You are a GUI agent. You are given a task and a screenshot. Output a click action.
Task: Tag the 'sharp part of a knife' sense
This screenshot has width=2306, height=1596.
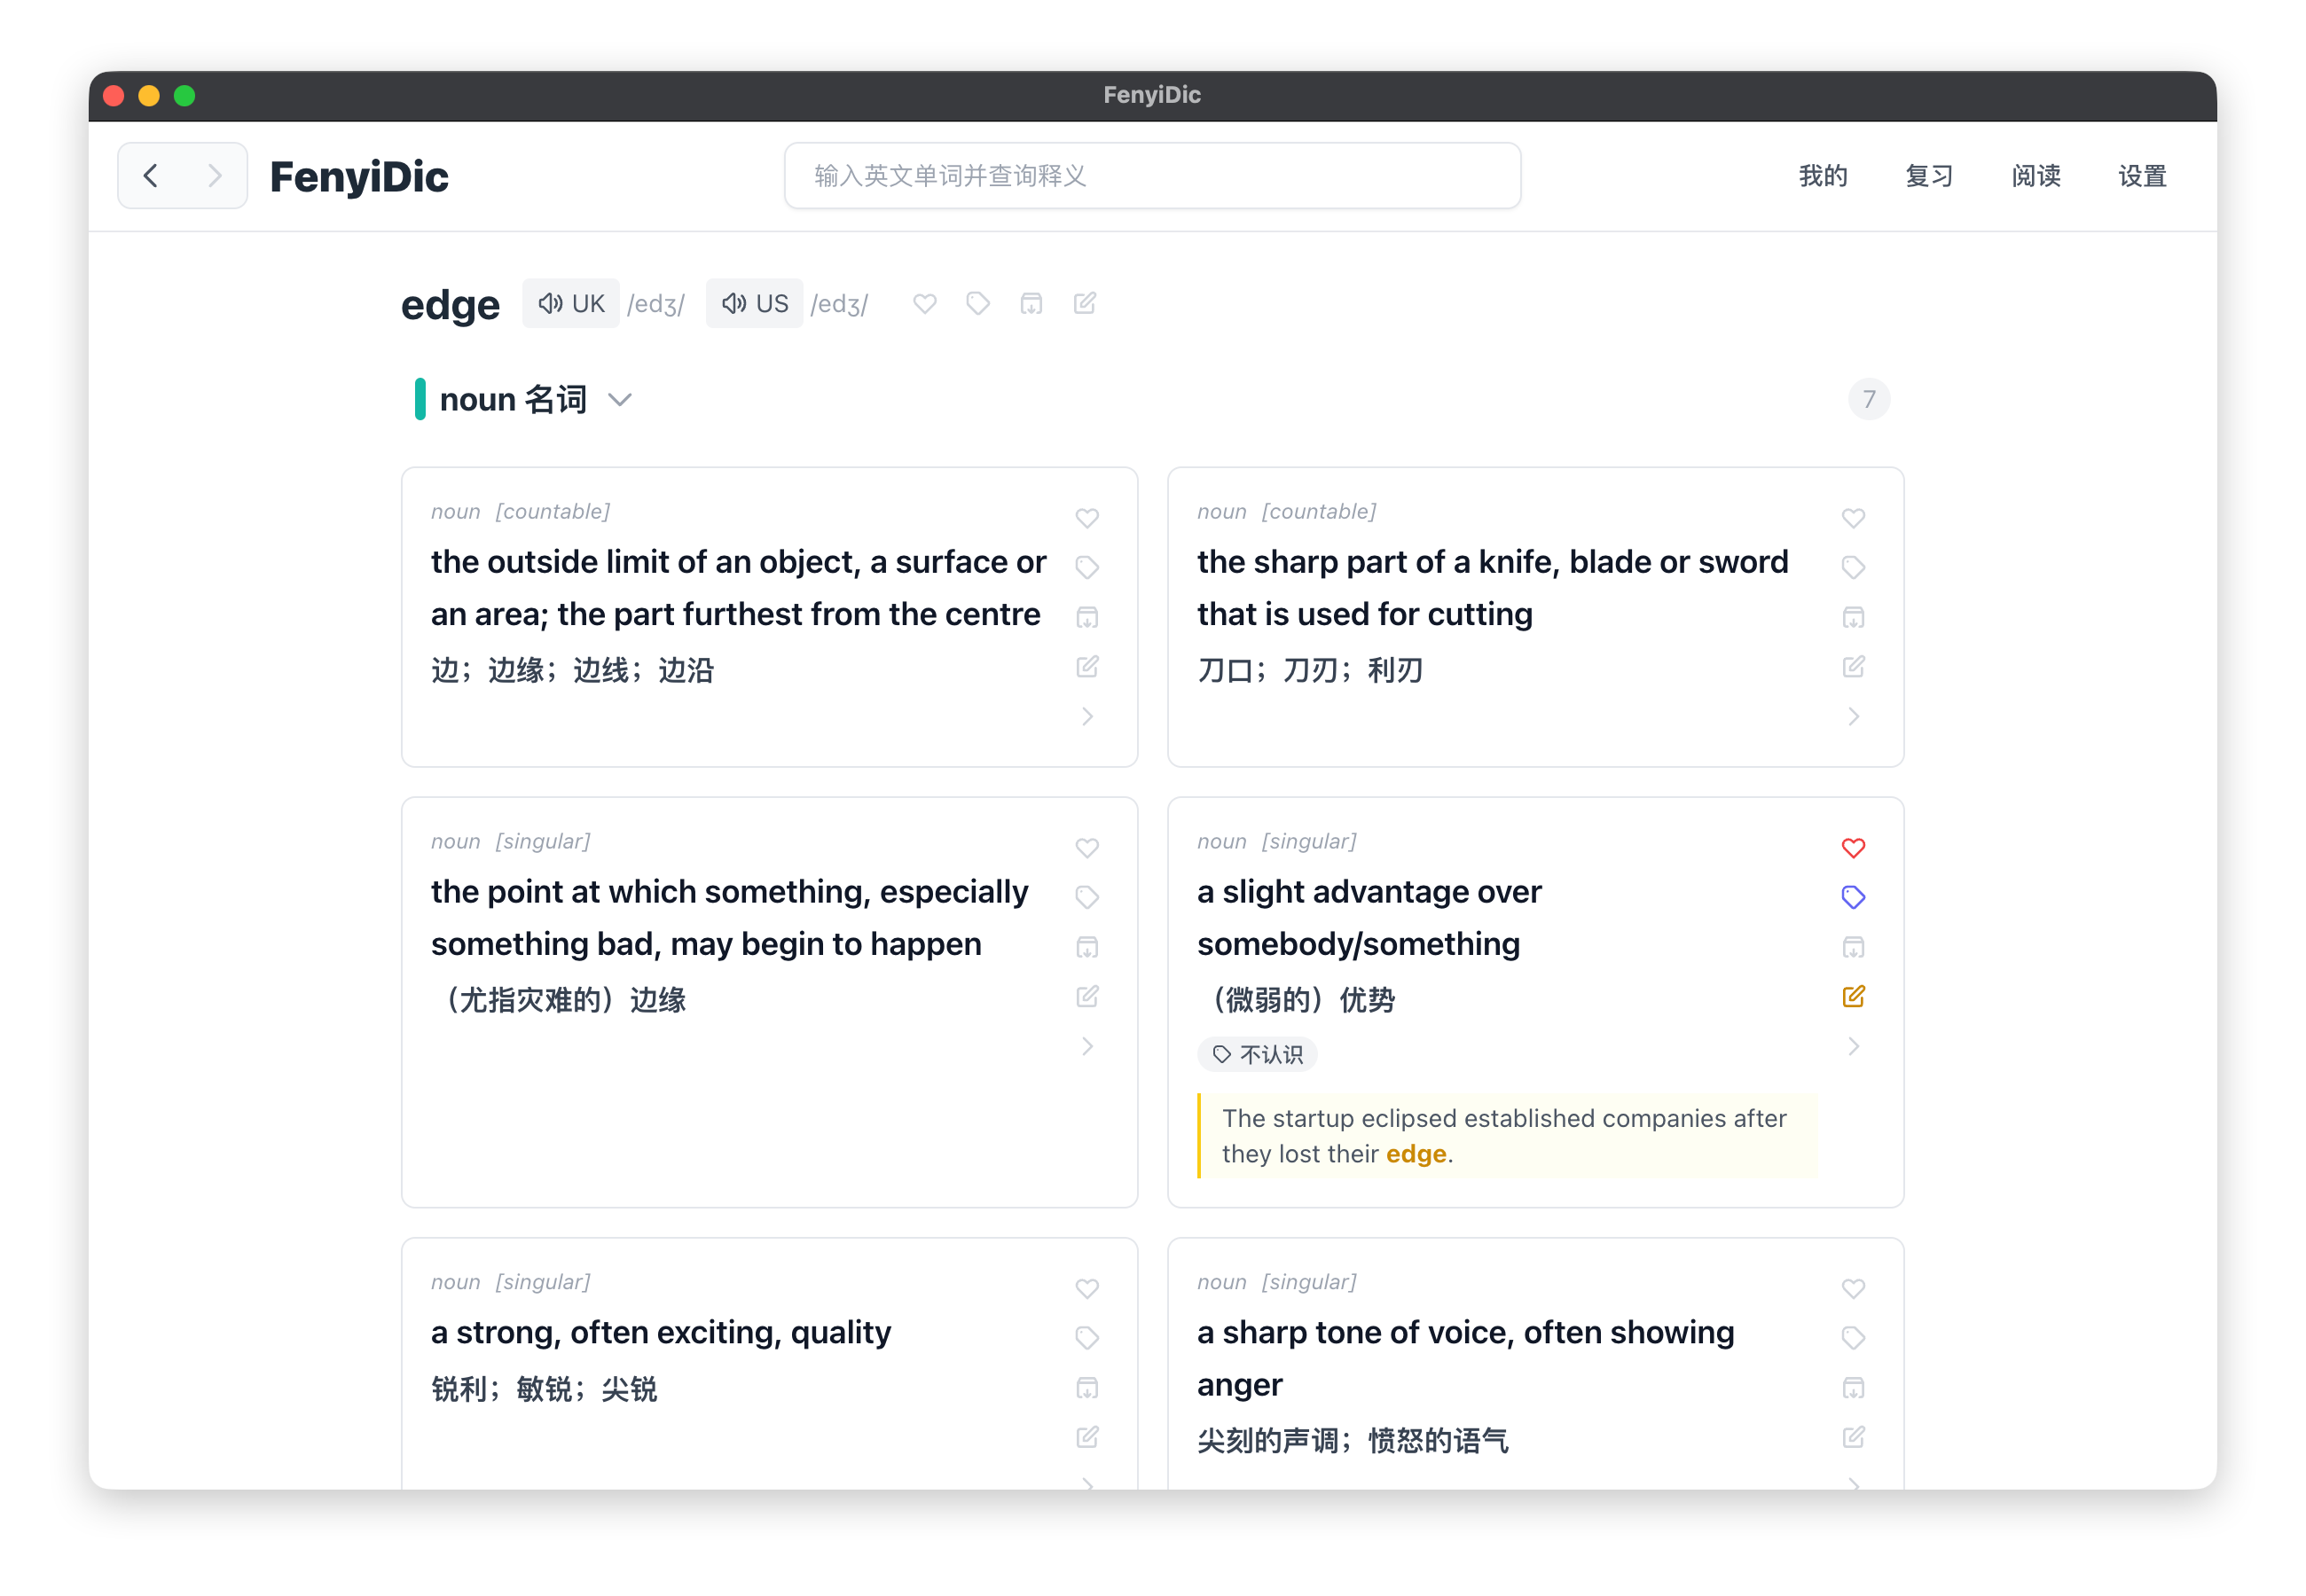[x=1853, y=567]
